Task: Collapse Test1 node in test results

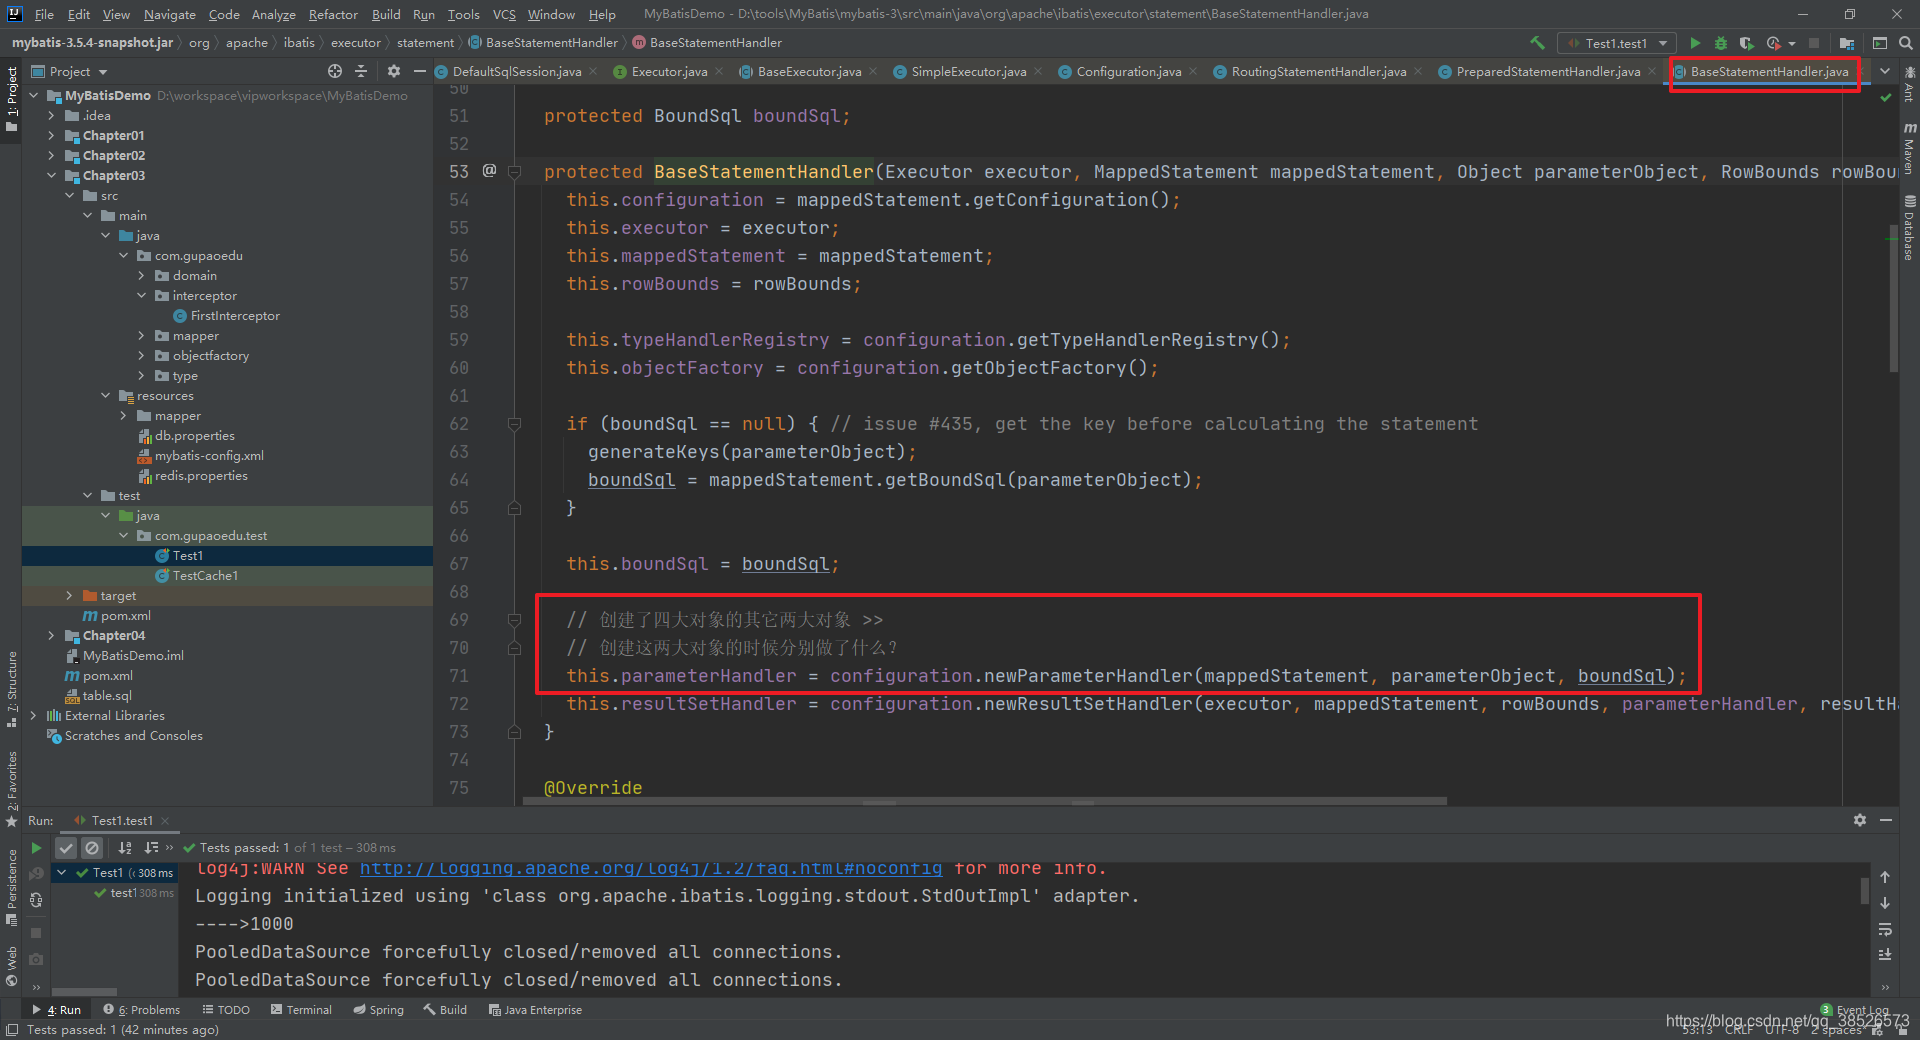Action: (x=62, y=873)
